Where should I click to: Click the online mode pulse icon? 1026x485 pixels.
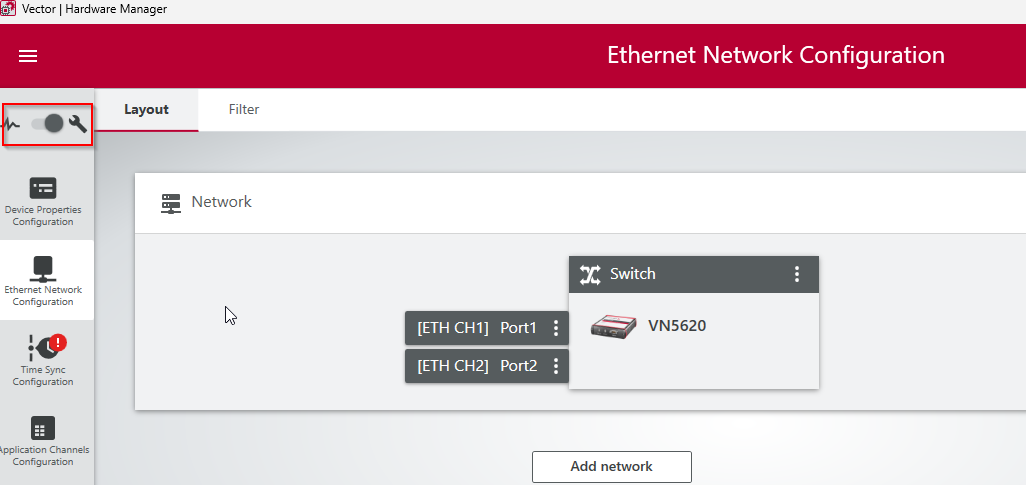[12, 124]
